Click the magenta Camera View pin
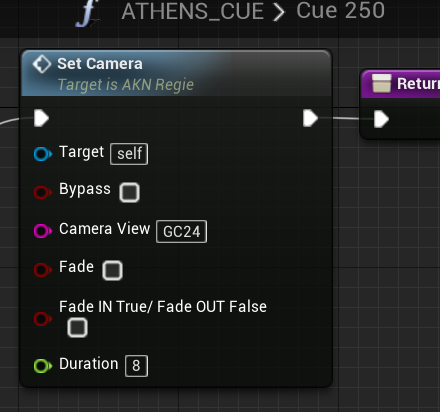 point(43,231)
